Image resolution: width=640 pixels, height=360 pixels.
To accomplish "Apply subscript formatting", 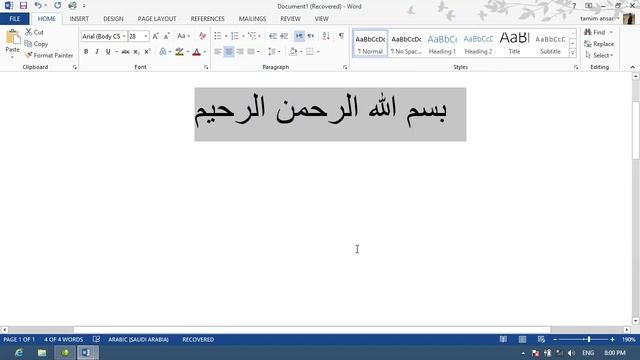I will (136, 52).
